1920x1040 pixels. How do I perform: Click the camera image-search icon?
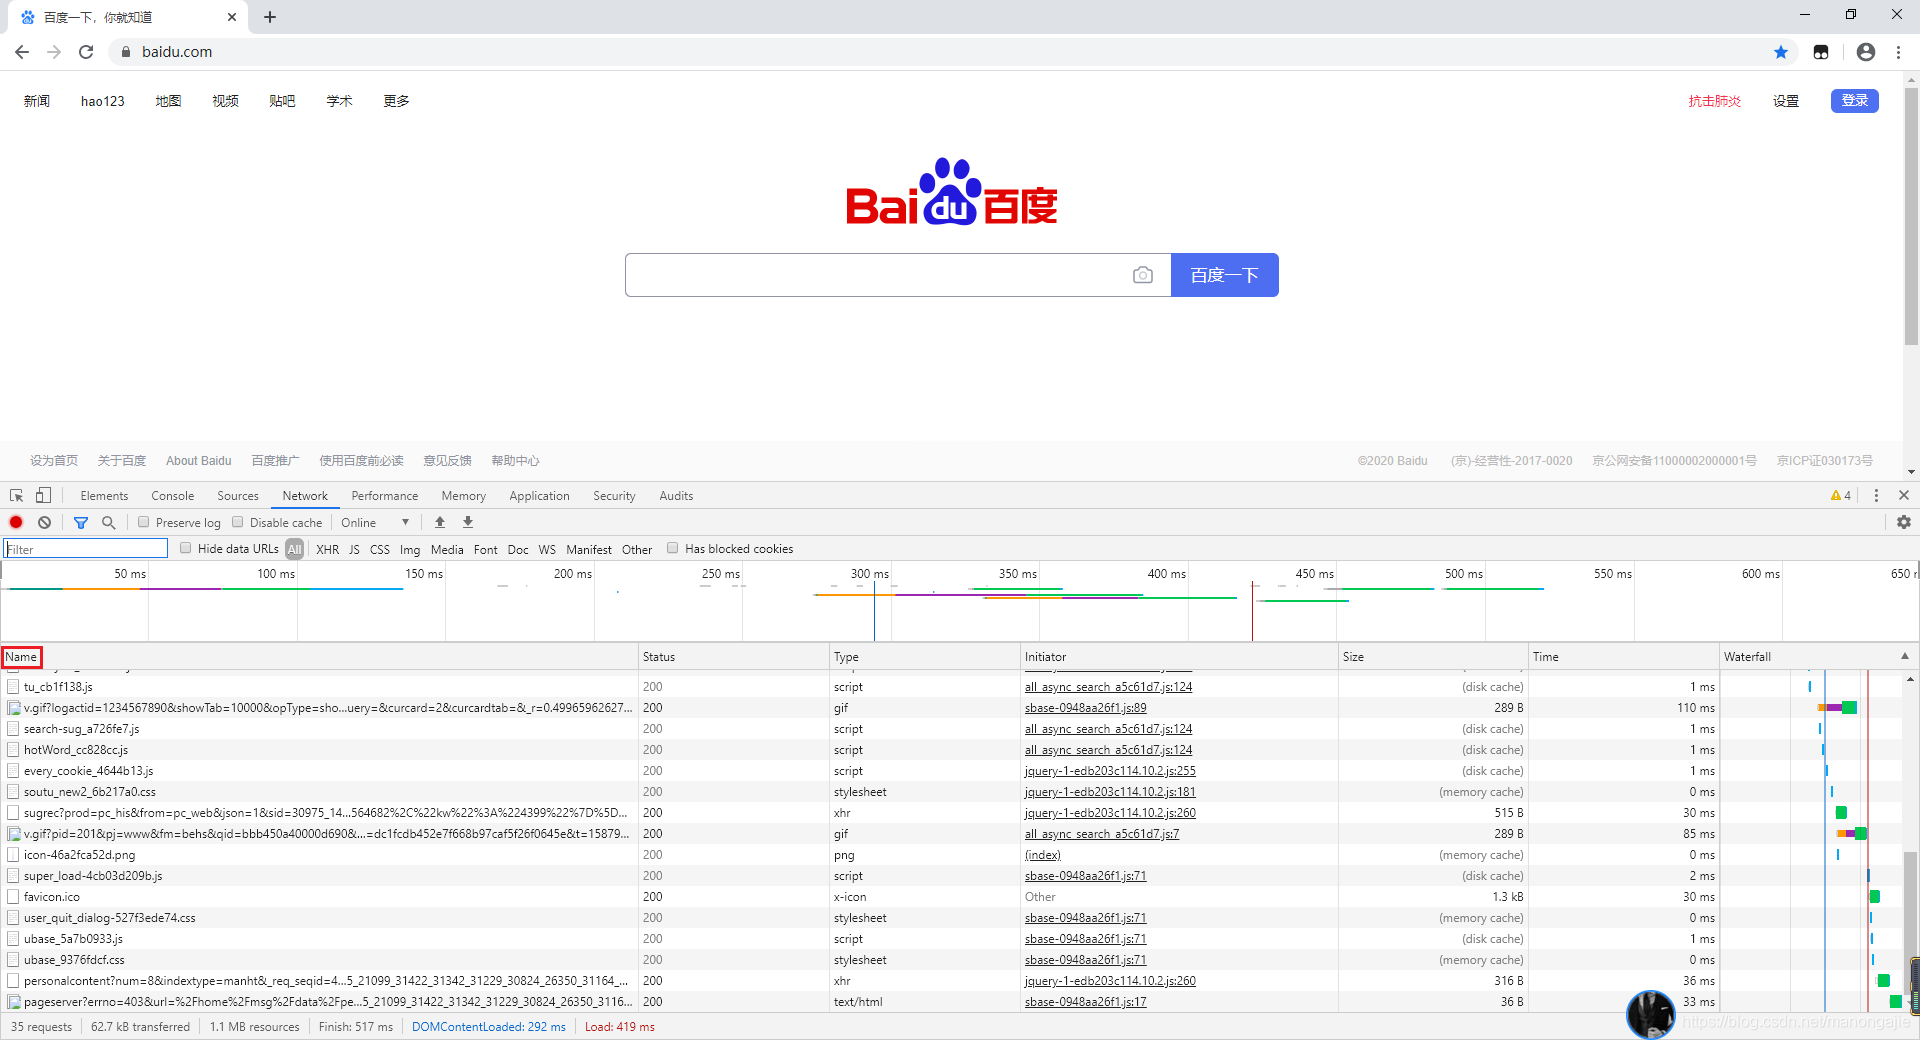1143,275
